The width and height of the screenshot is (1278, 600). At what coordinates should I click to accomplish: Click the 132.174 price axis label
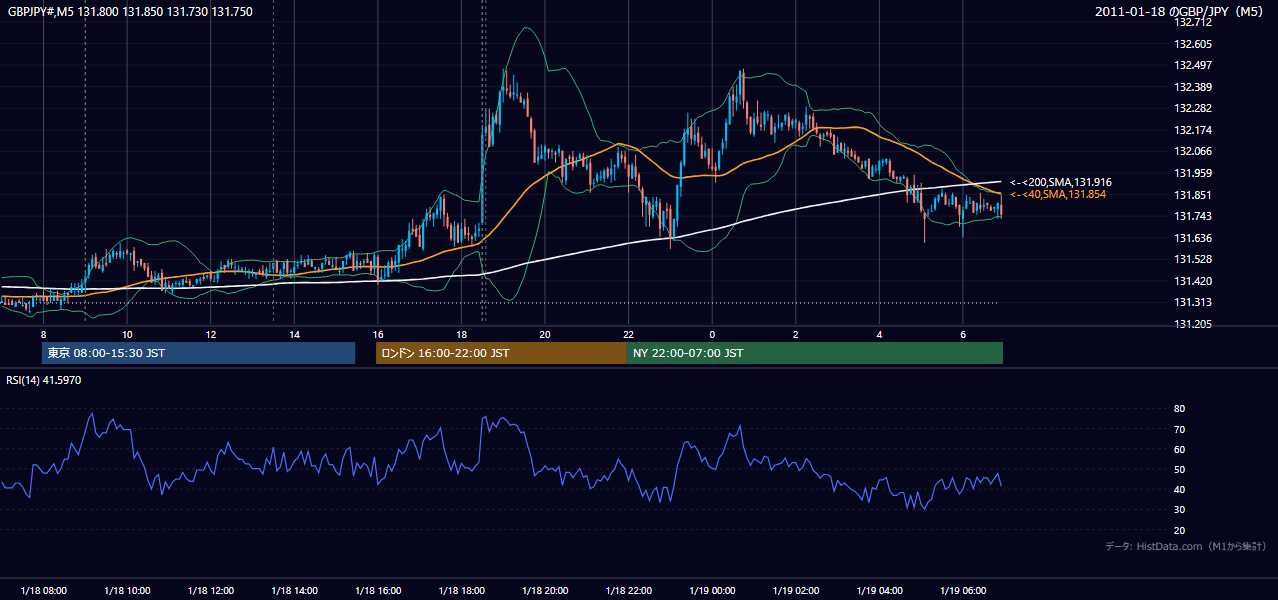click(x=1194, y=130)
